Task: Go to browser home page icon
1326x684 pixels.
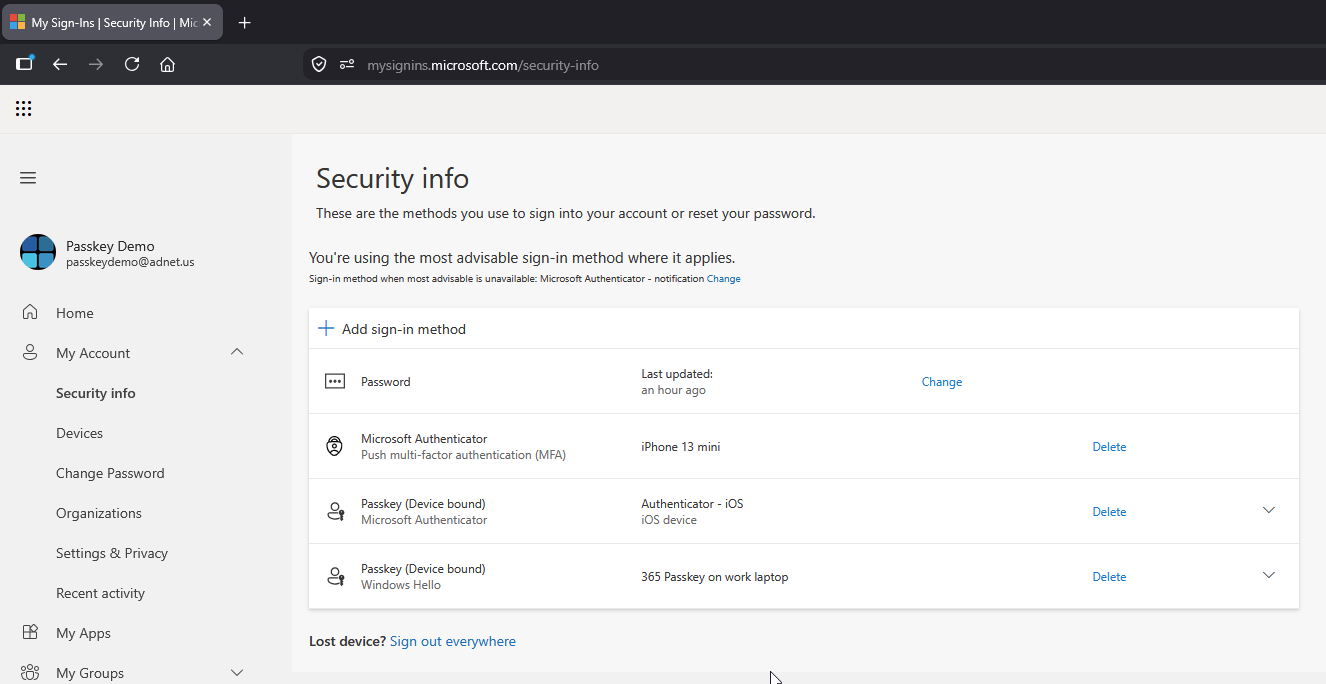Action: pyautogui.click(x=168, y=64)
